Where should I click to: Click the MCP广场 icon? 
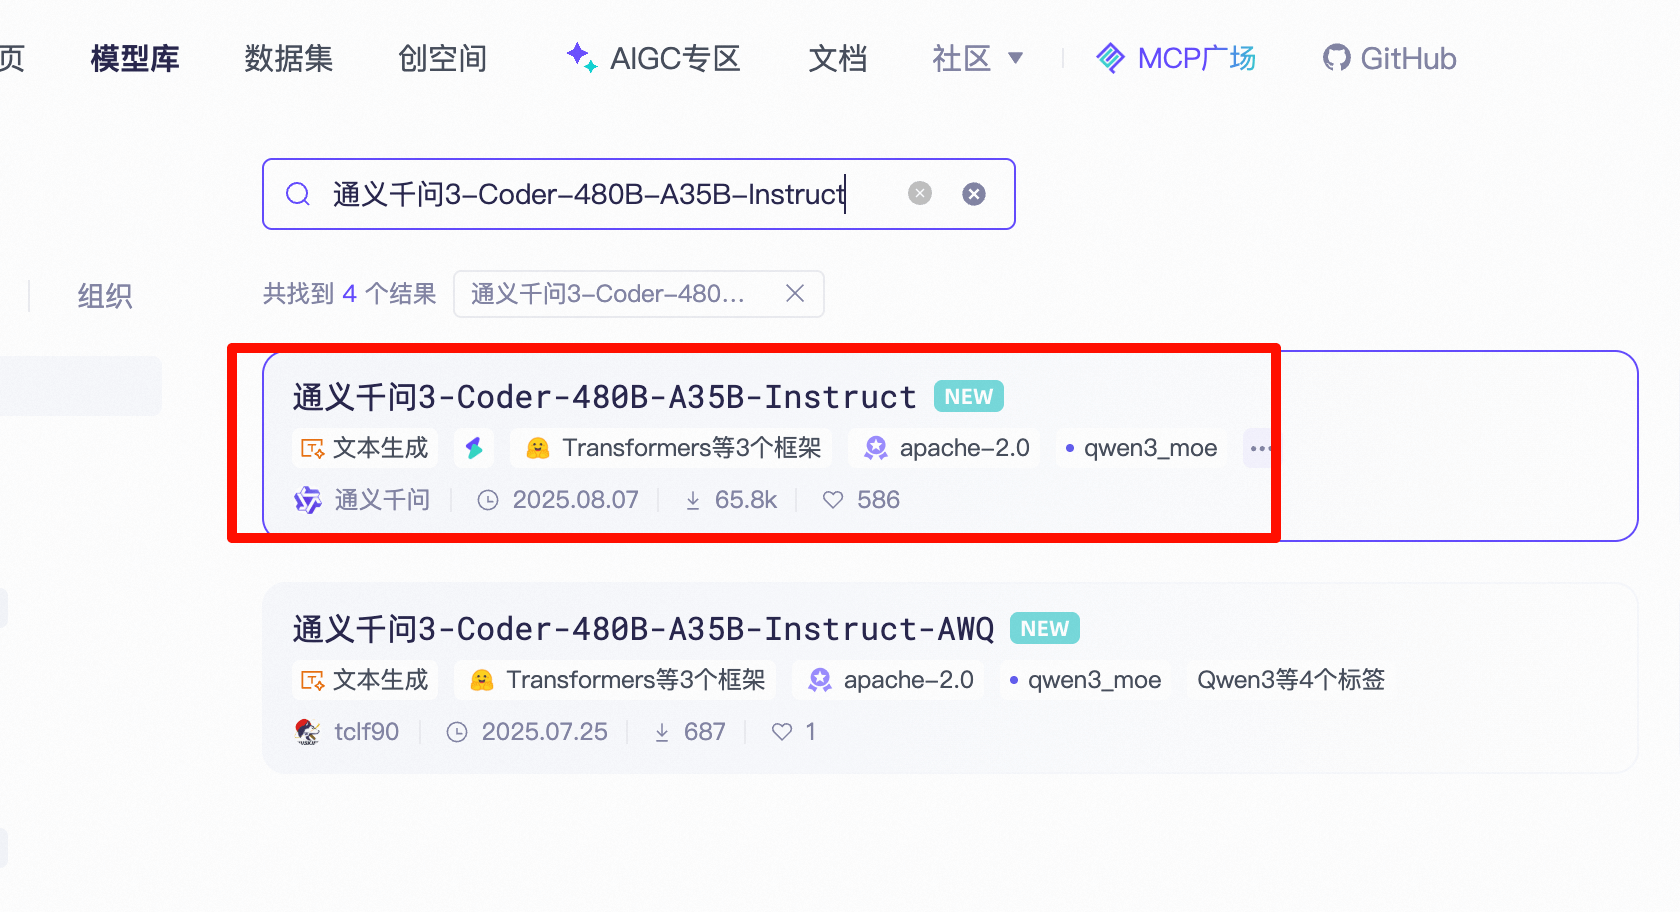coord(1110,58)
